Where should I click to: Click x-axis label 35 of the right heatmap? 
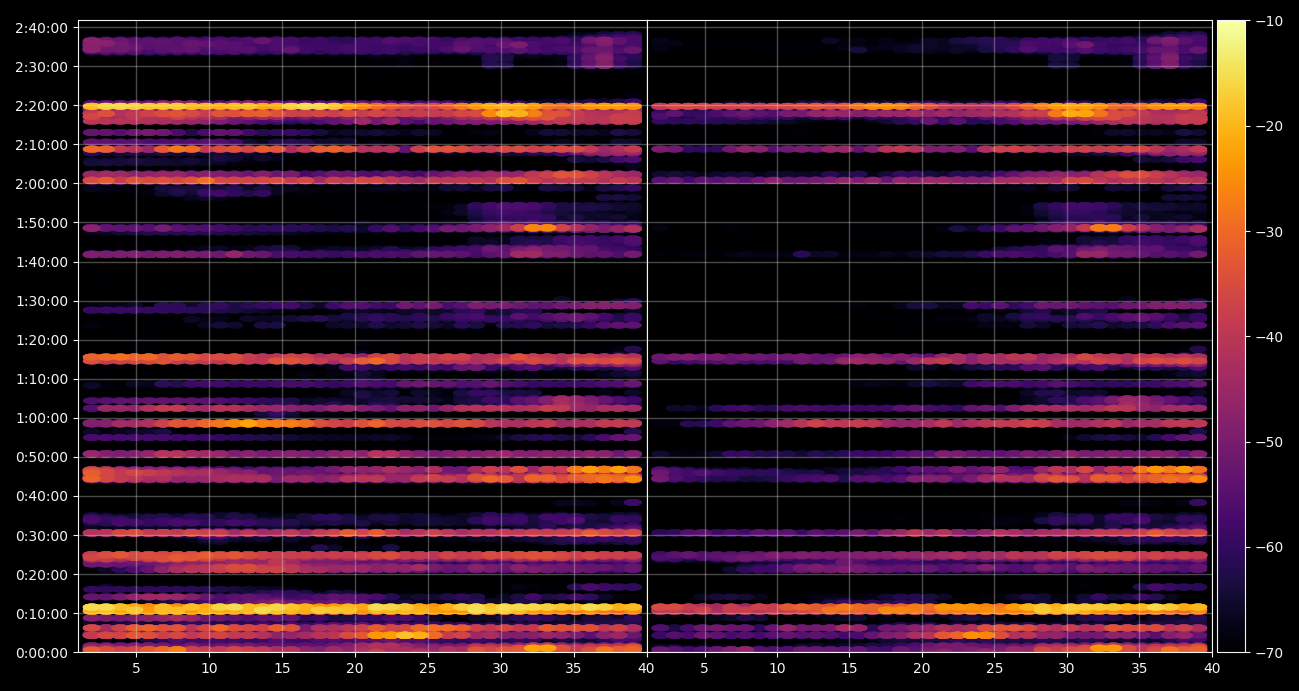(1139, 669)
